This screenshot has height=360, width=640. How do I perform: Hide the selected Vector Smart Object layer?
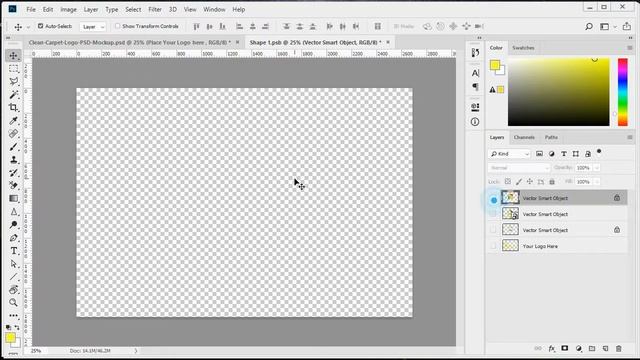coord(494,200)
